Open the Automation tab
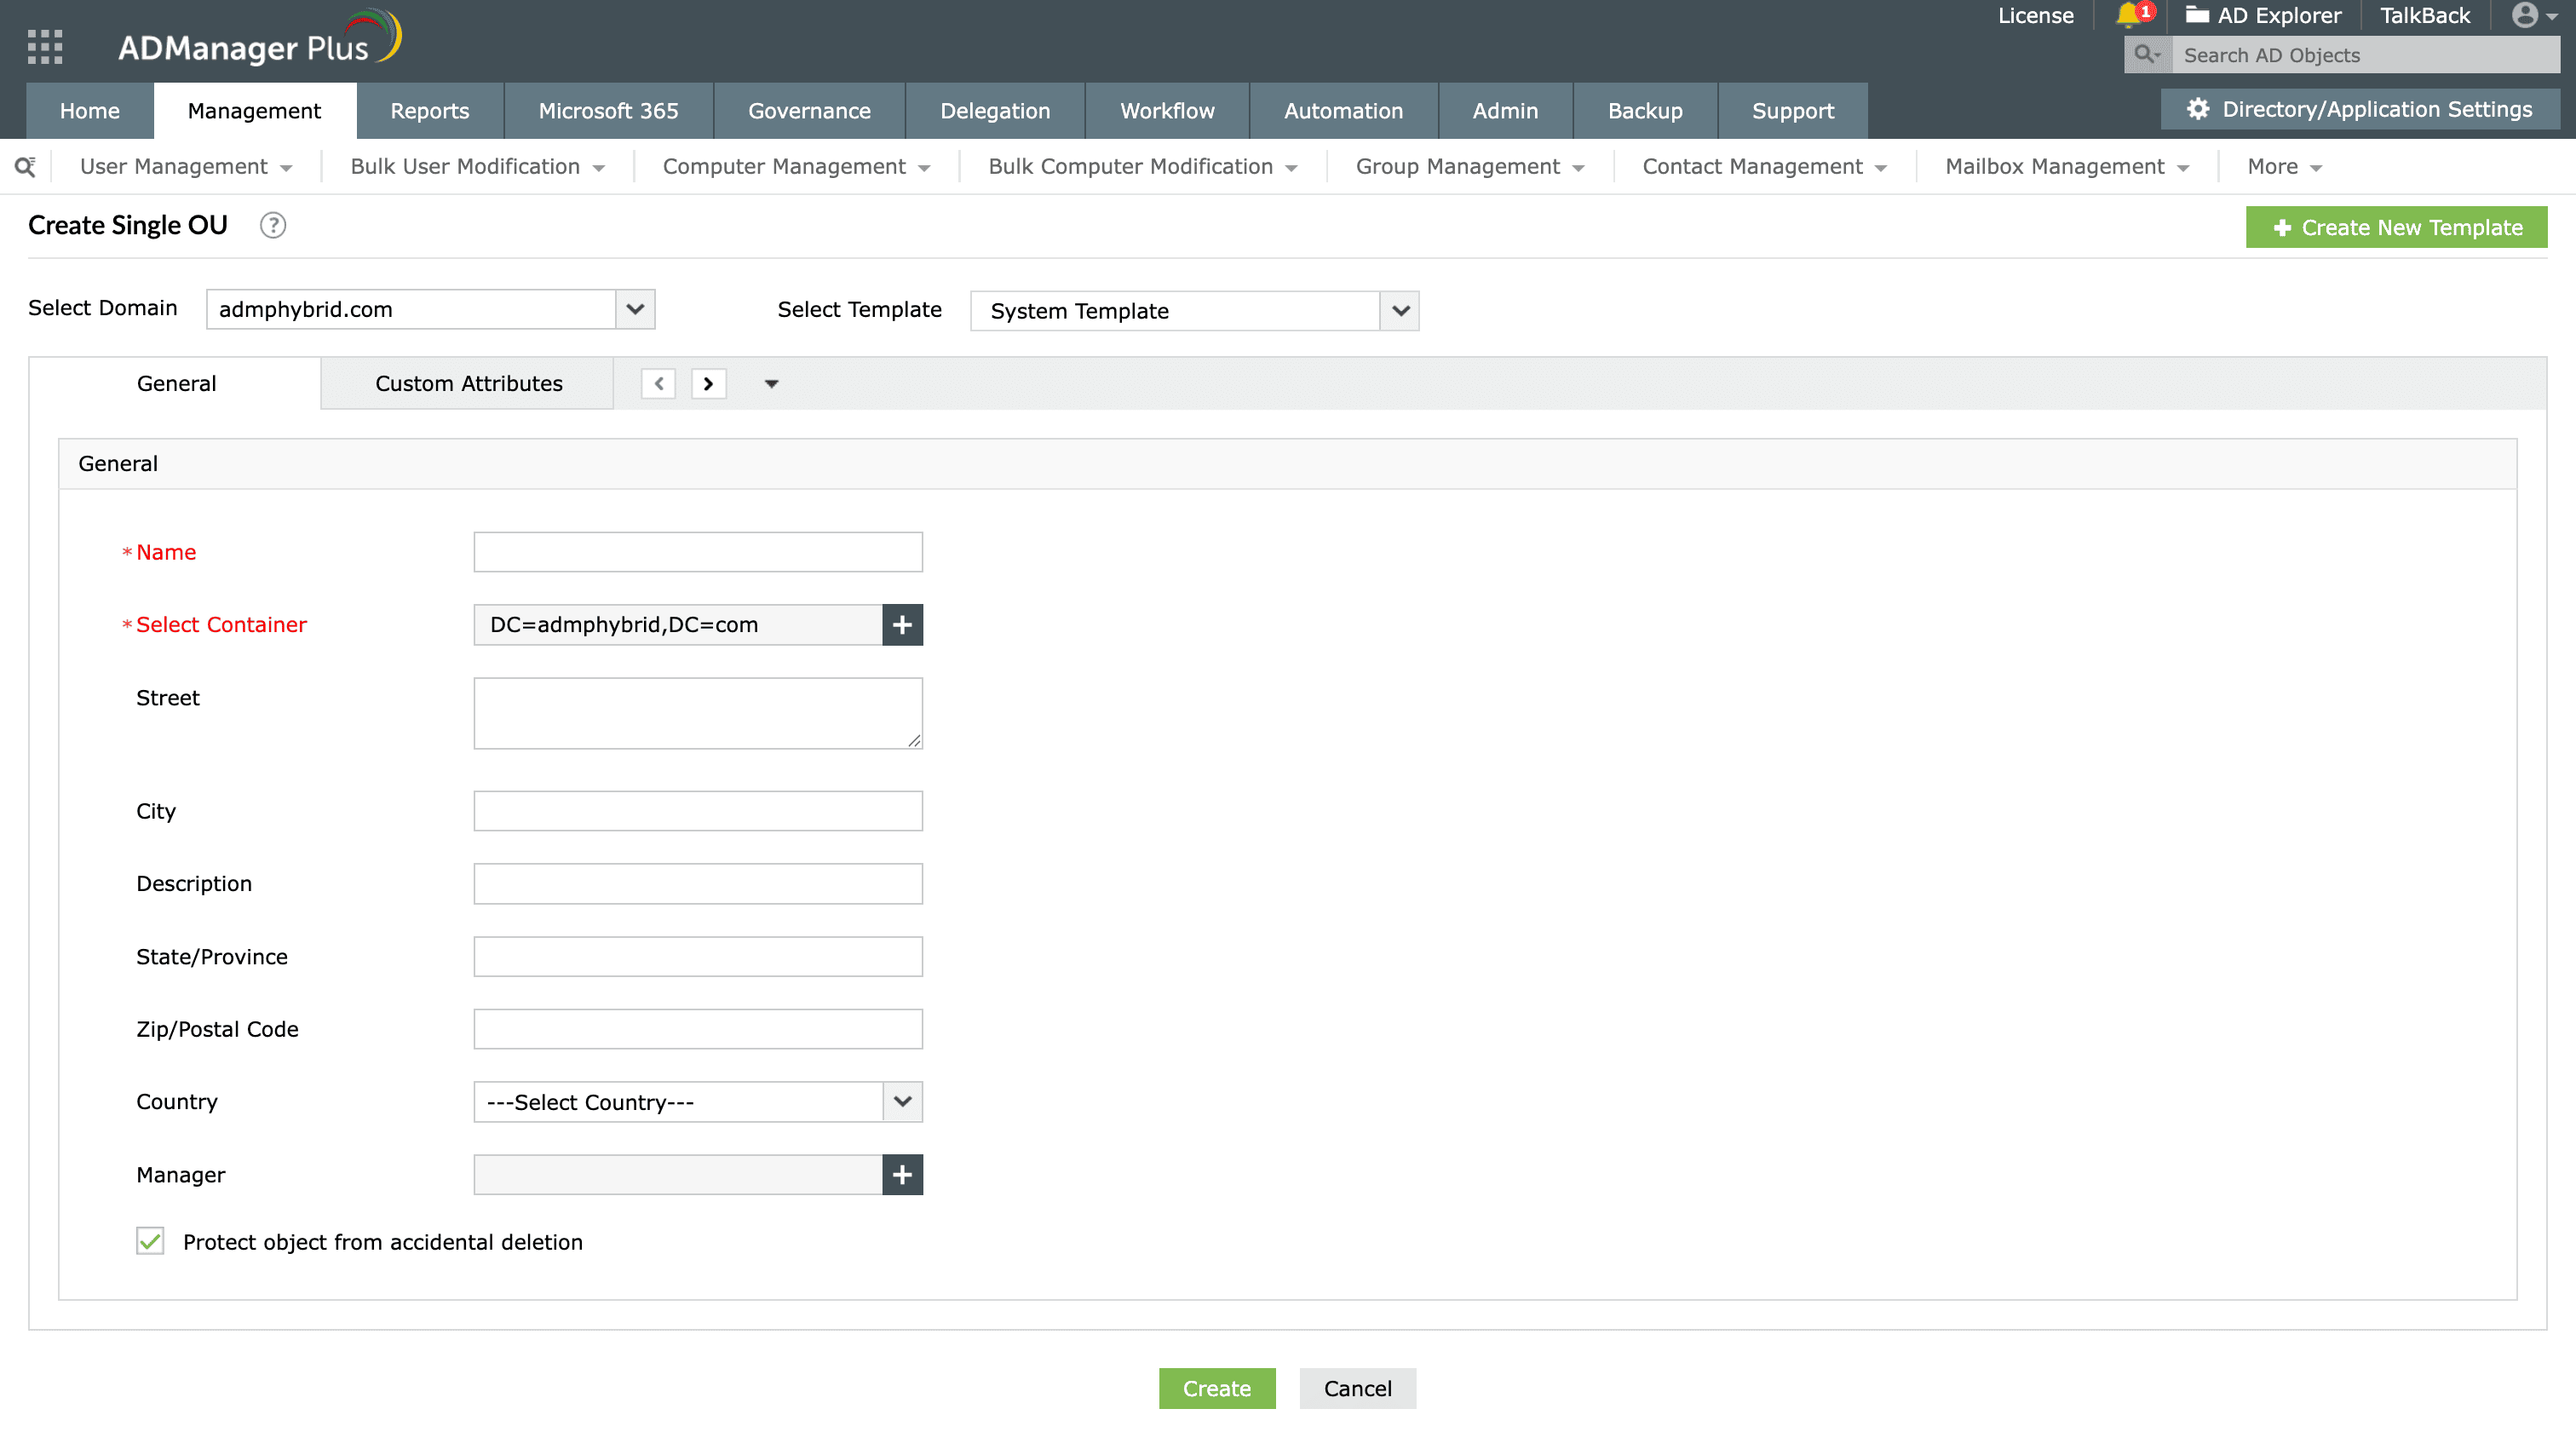Viewport: 2576px width, 1455px height. pyautogui.click(x=1343, y=111)
